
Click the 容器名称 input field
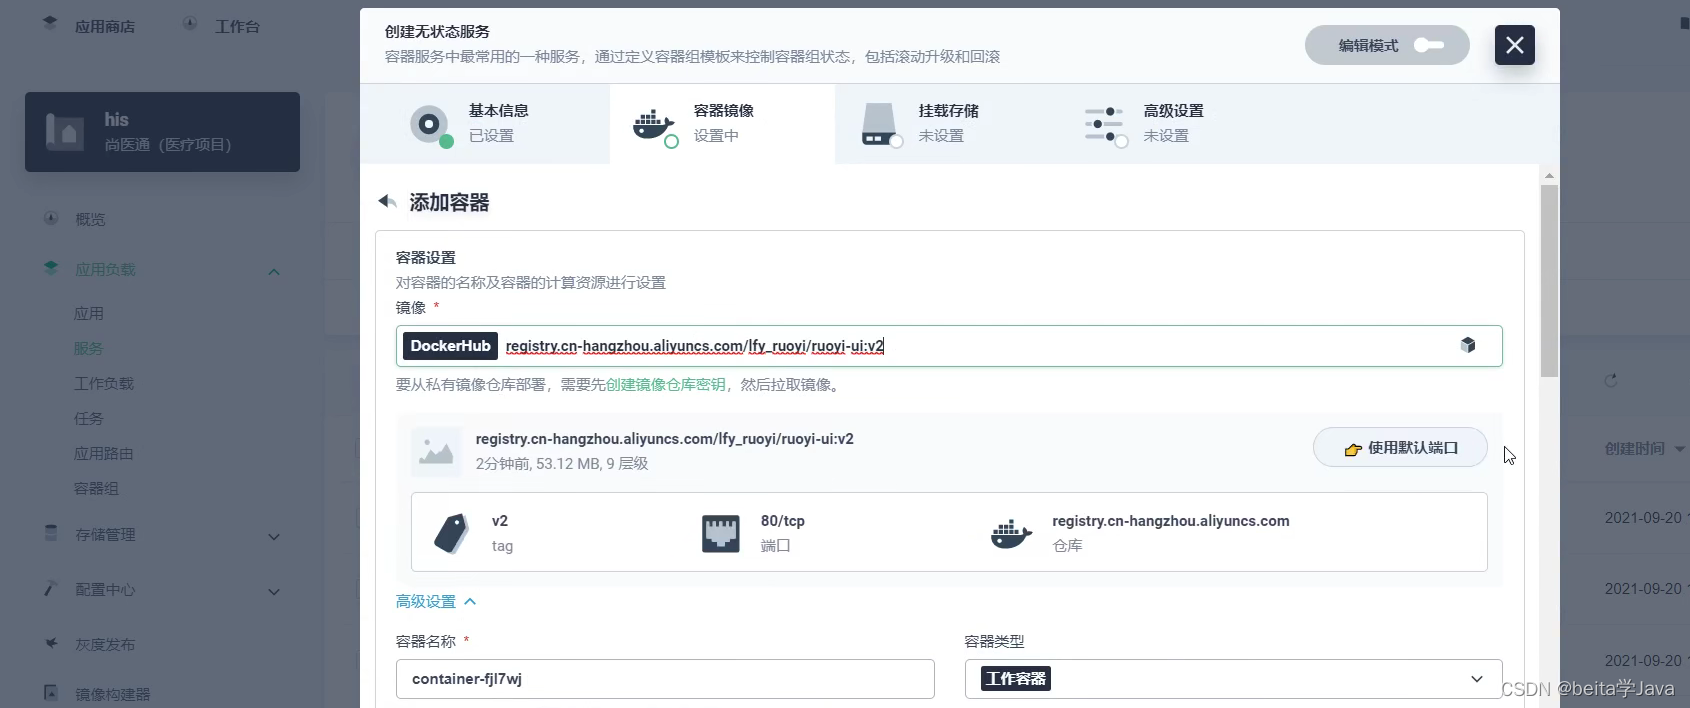tap(665, 679)
